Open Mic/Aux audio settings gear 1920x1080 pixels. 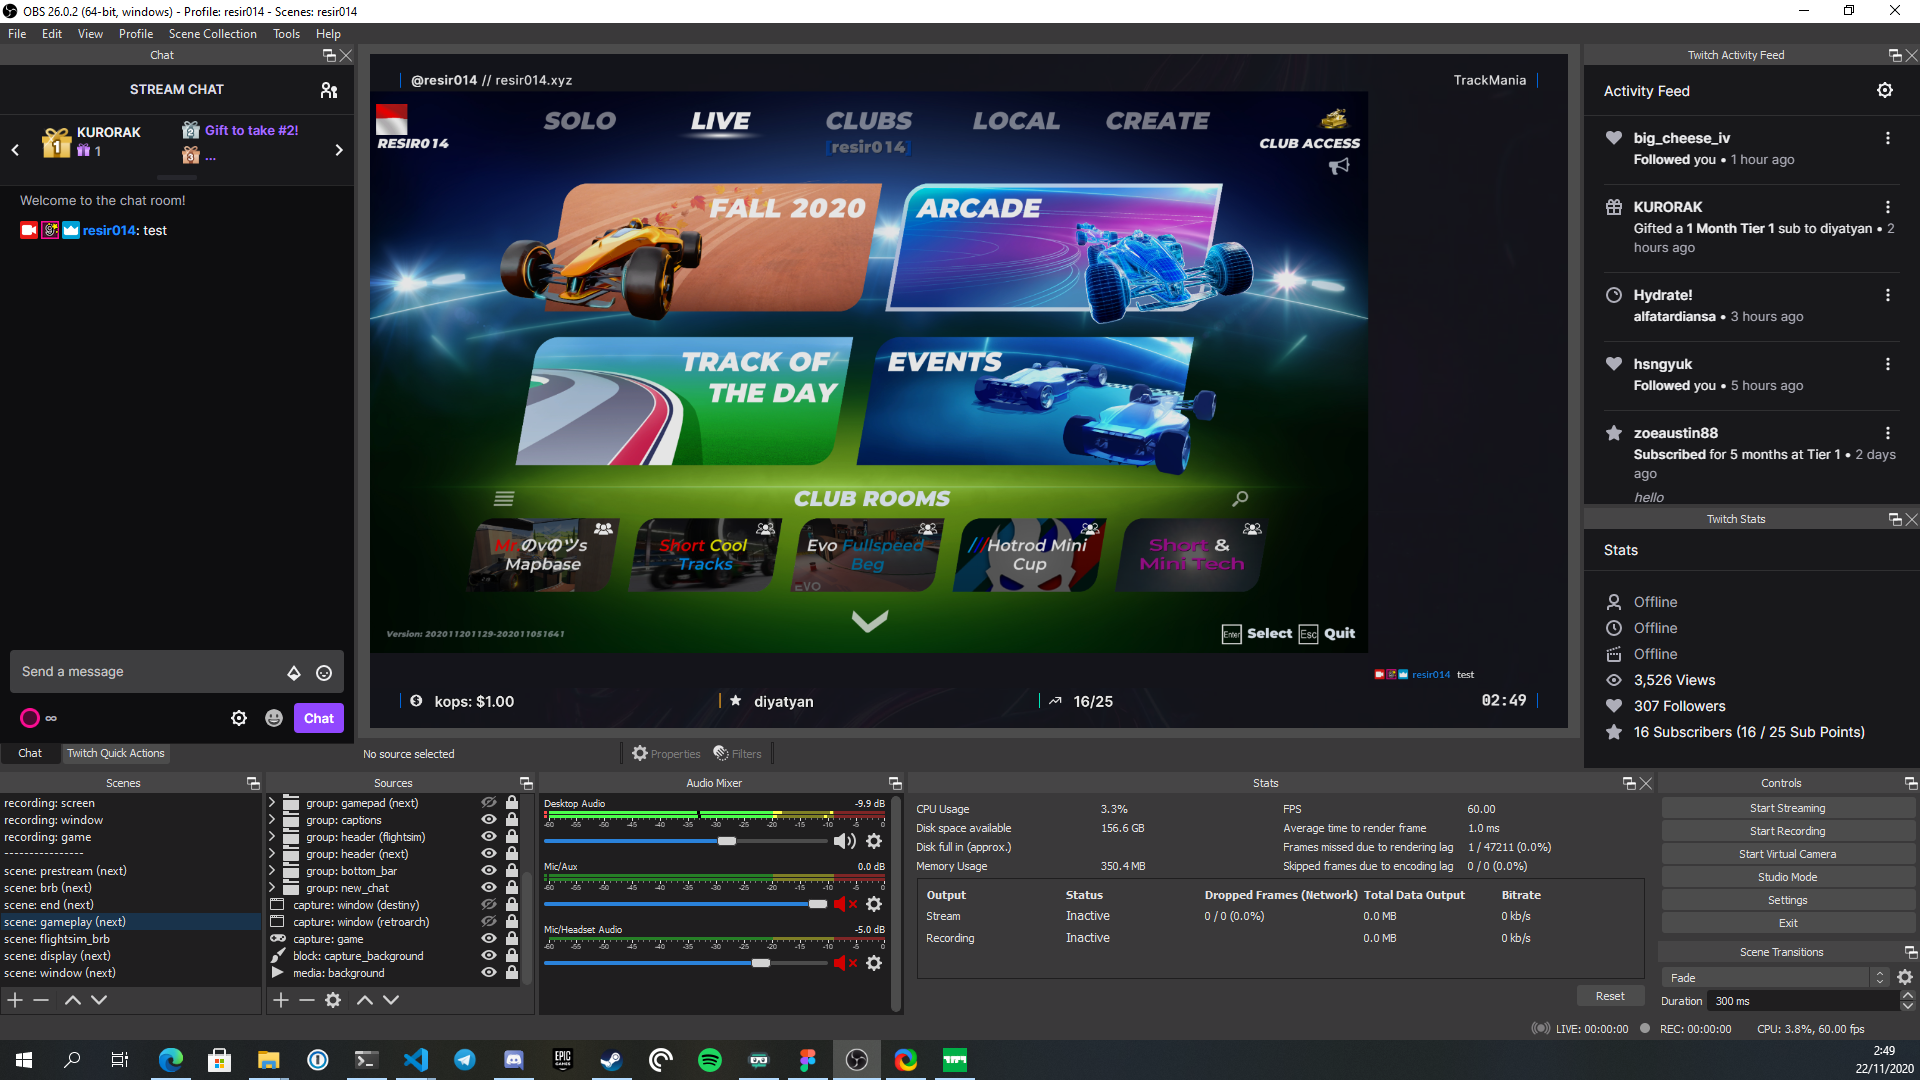click(874, 904)
